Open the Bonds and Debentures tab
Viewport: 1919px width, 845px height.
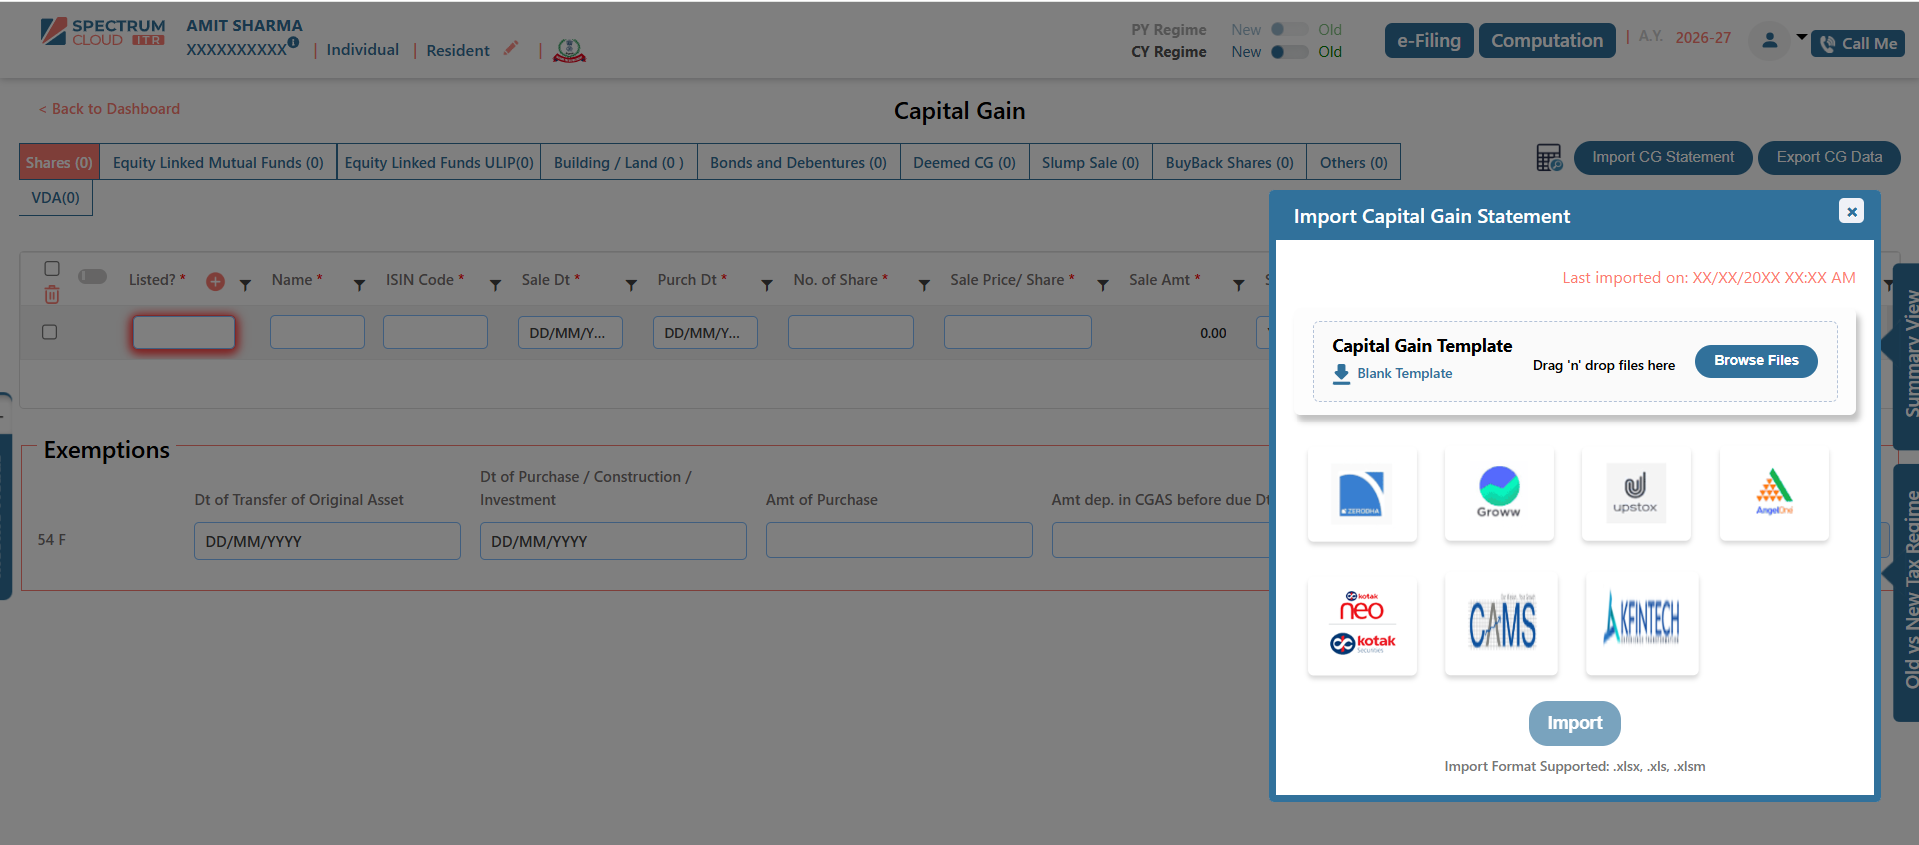pos(798,162)
